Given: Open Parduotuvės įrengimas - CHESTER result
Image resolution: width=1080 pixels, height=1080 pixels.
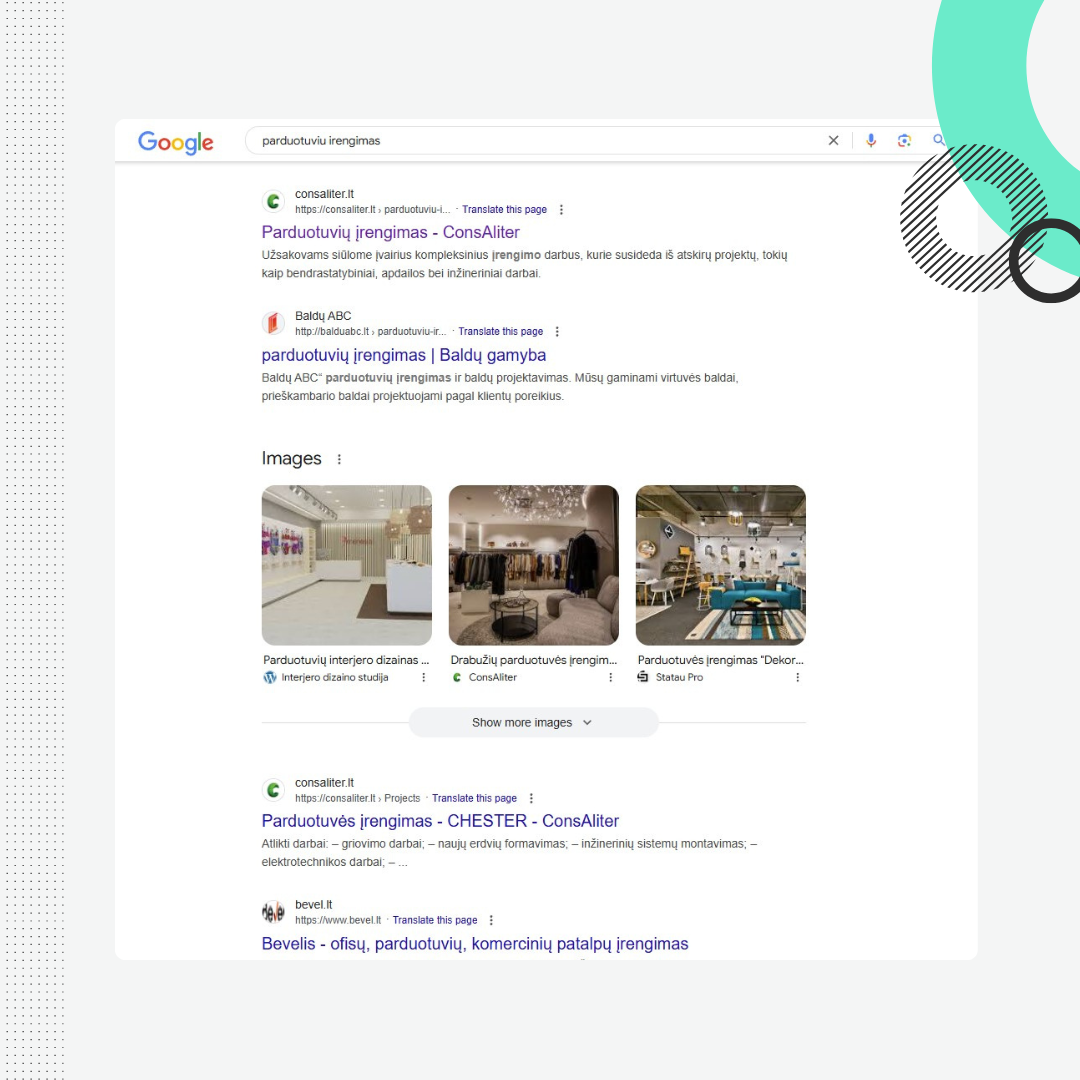Looking at the screenshot, I should pyautogui.click(x=440, y=821).
